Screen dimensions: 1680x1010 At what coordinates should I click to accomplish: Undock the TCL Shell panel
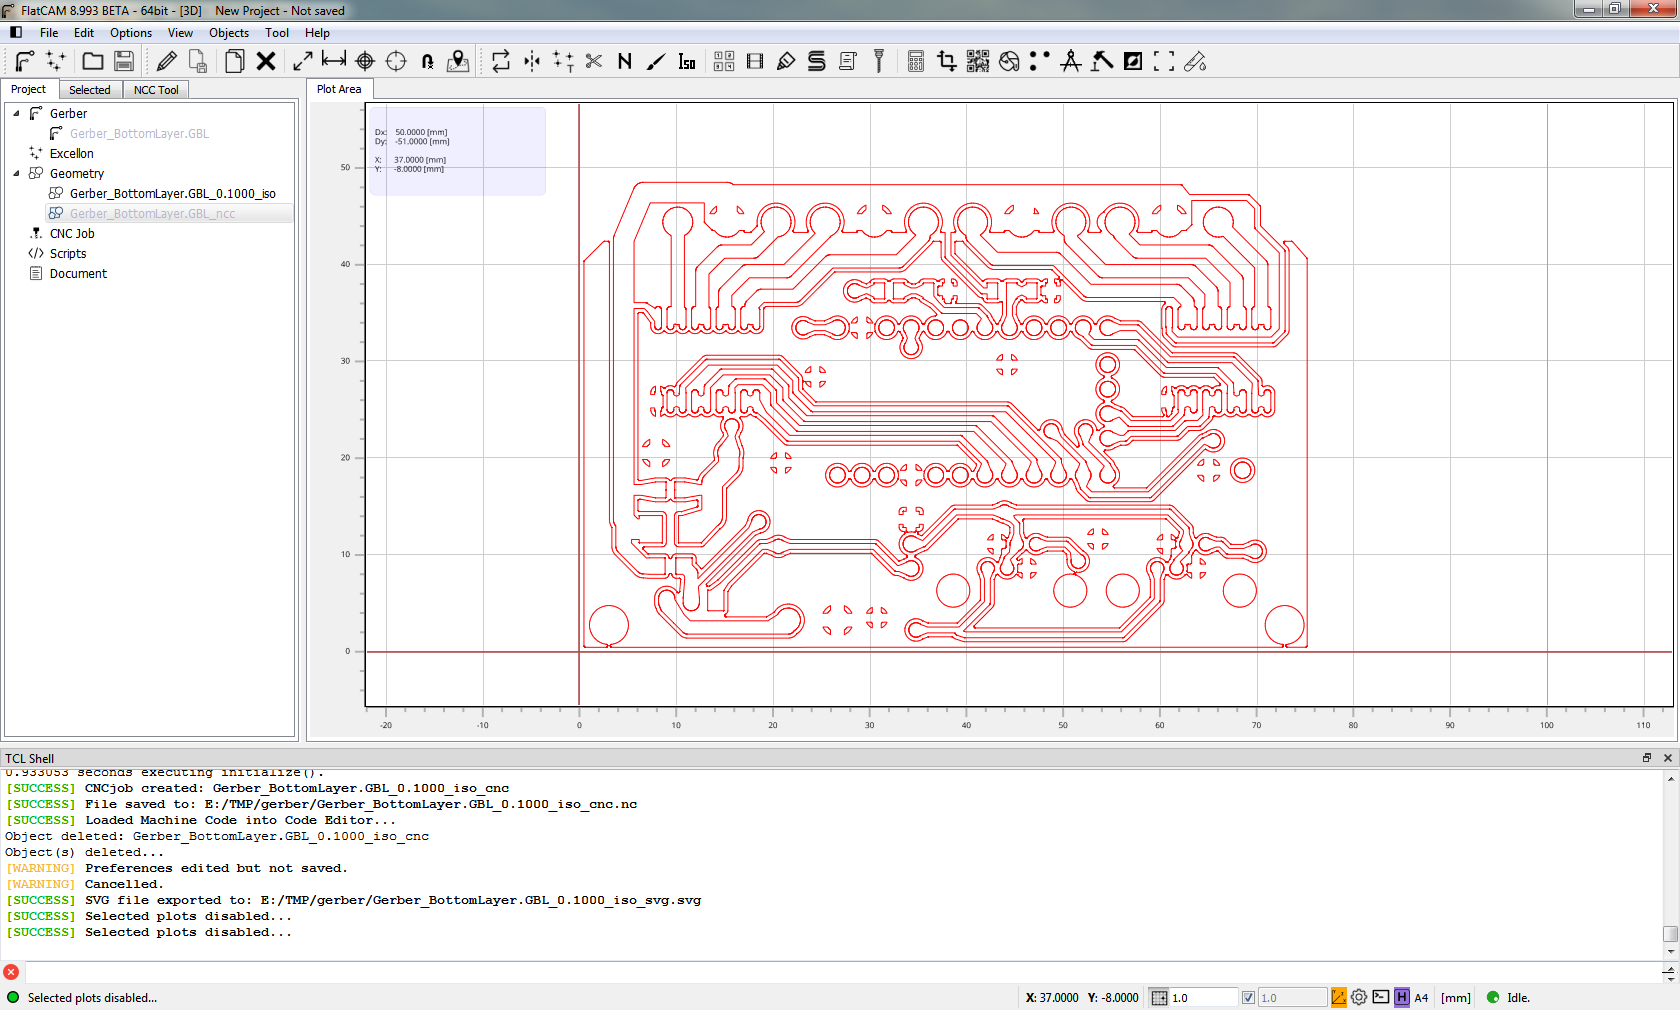(x=1647, y=758)
